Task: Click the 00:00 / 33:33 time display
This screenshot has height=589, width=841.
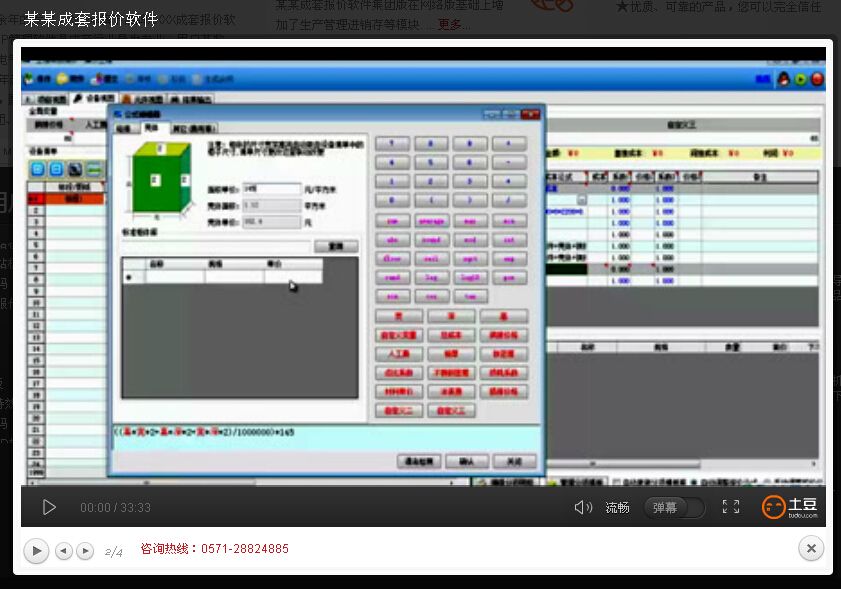Action: coord(115,508)
